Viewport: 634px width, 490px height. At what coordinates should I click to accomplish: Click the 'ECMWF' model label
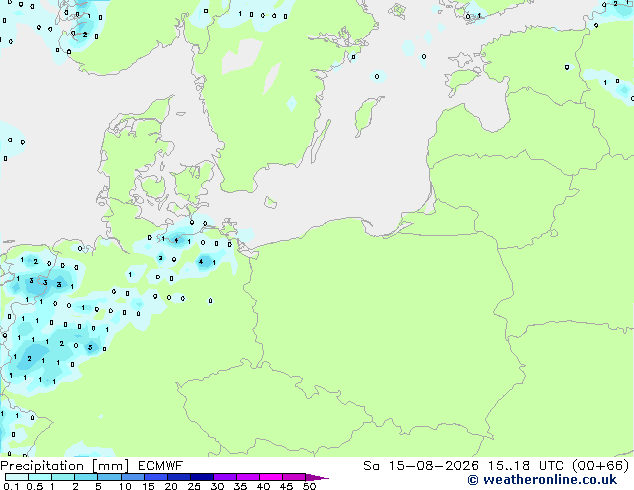161,466
